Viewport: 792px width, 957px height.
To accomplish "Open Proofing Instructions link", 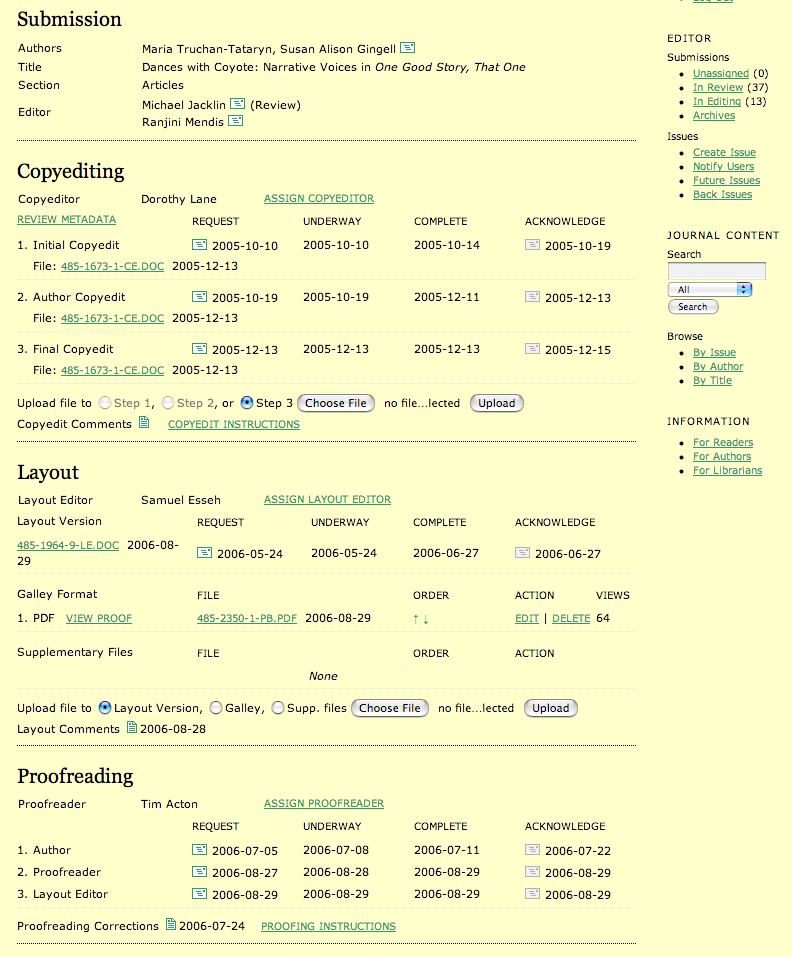I will (x=328, y=926).
